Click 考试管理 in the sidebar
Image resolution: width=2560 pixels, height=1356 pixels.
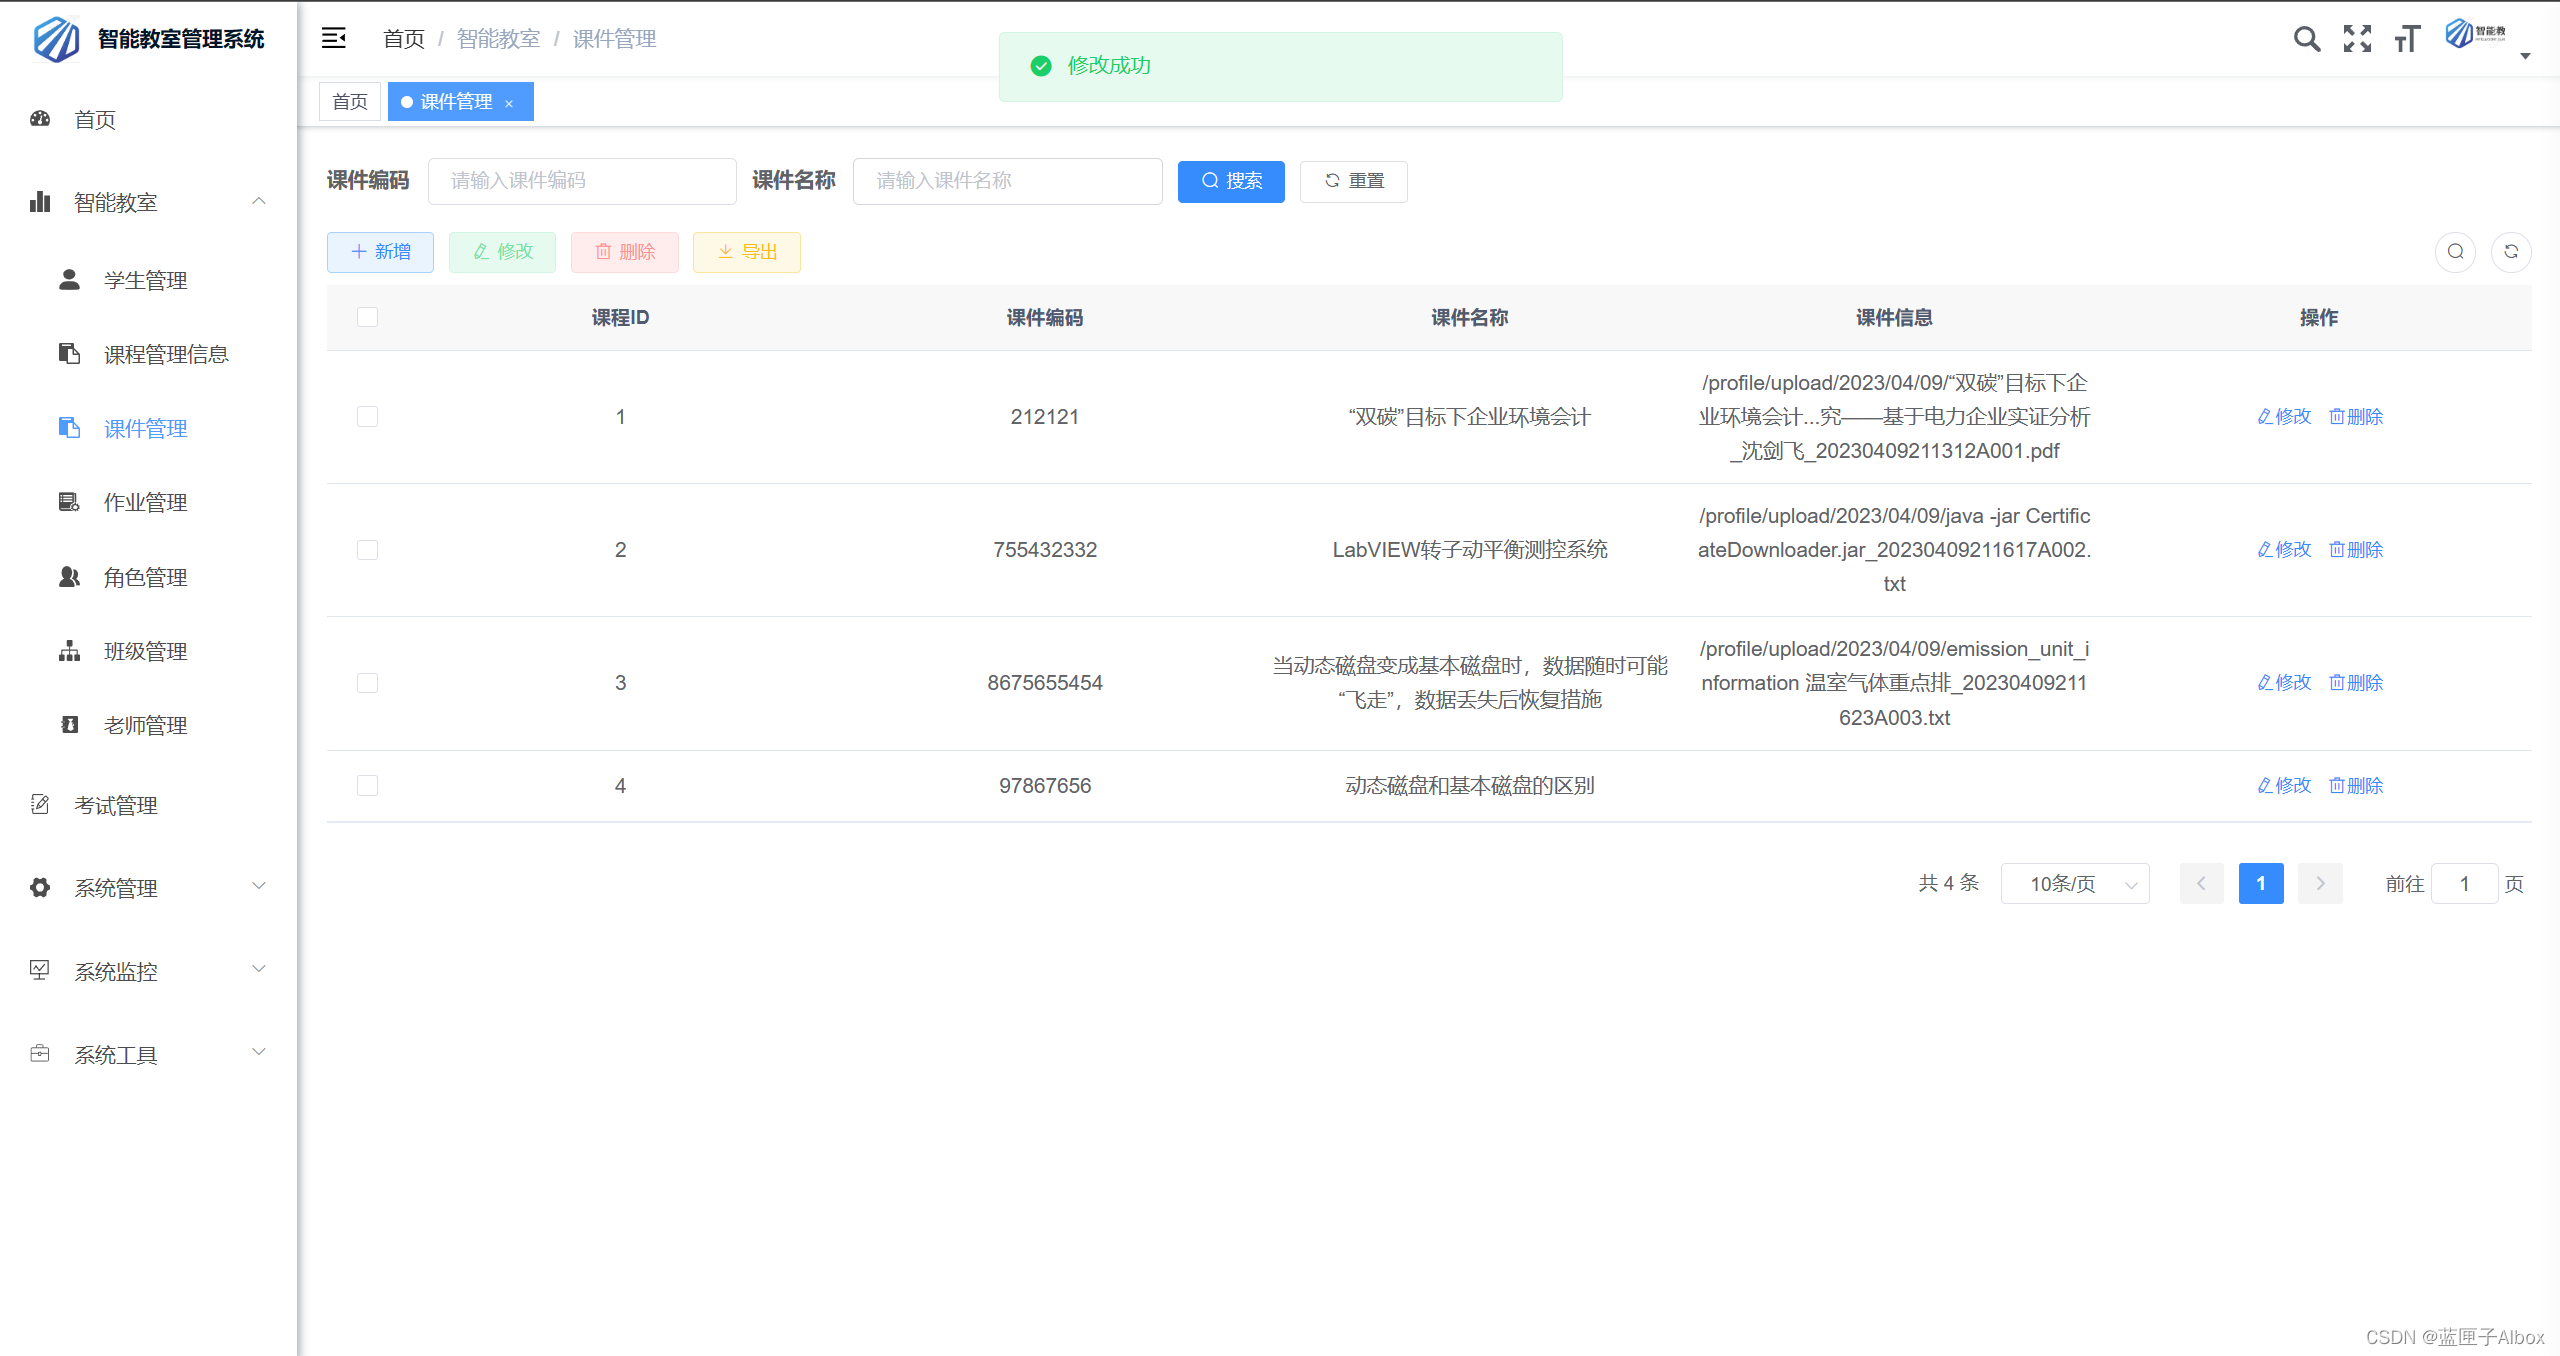pos(116,805)
